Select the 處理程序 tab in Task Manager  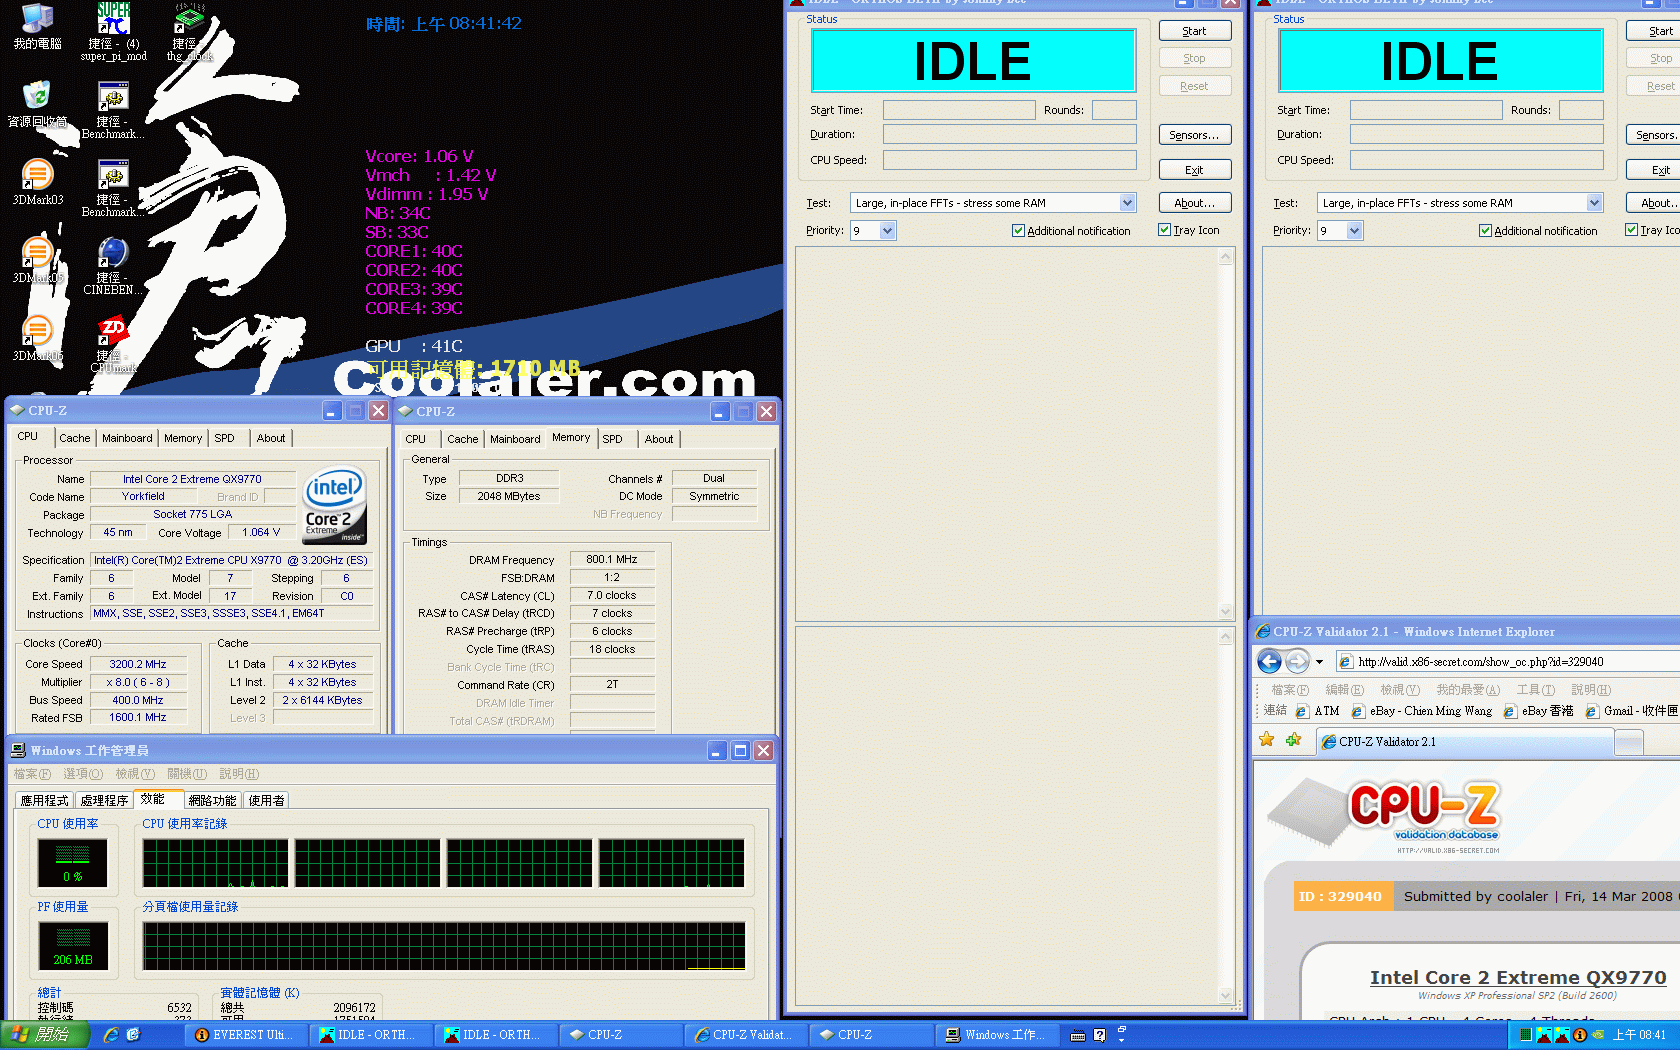click(x=105, y=800)
